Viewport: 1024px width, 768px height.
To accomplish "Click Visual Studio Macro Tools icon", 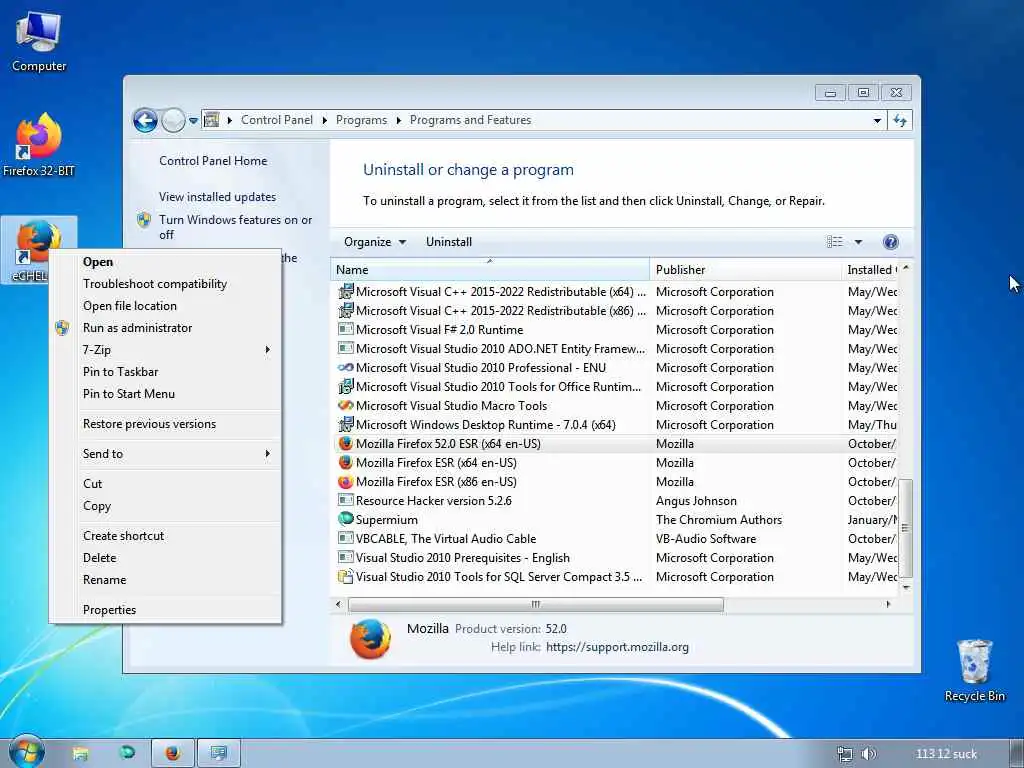I will pyautogui.click(x=345, y=406).
